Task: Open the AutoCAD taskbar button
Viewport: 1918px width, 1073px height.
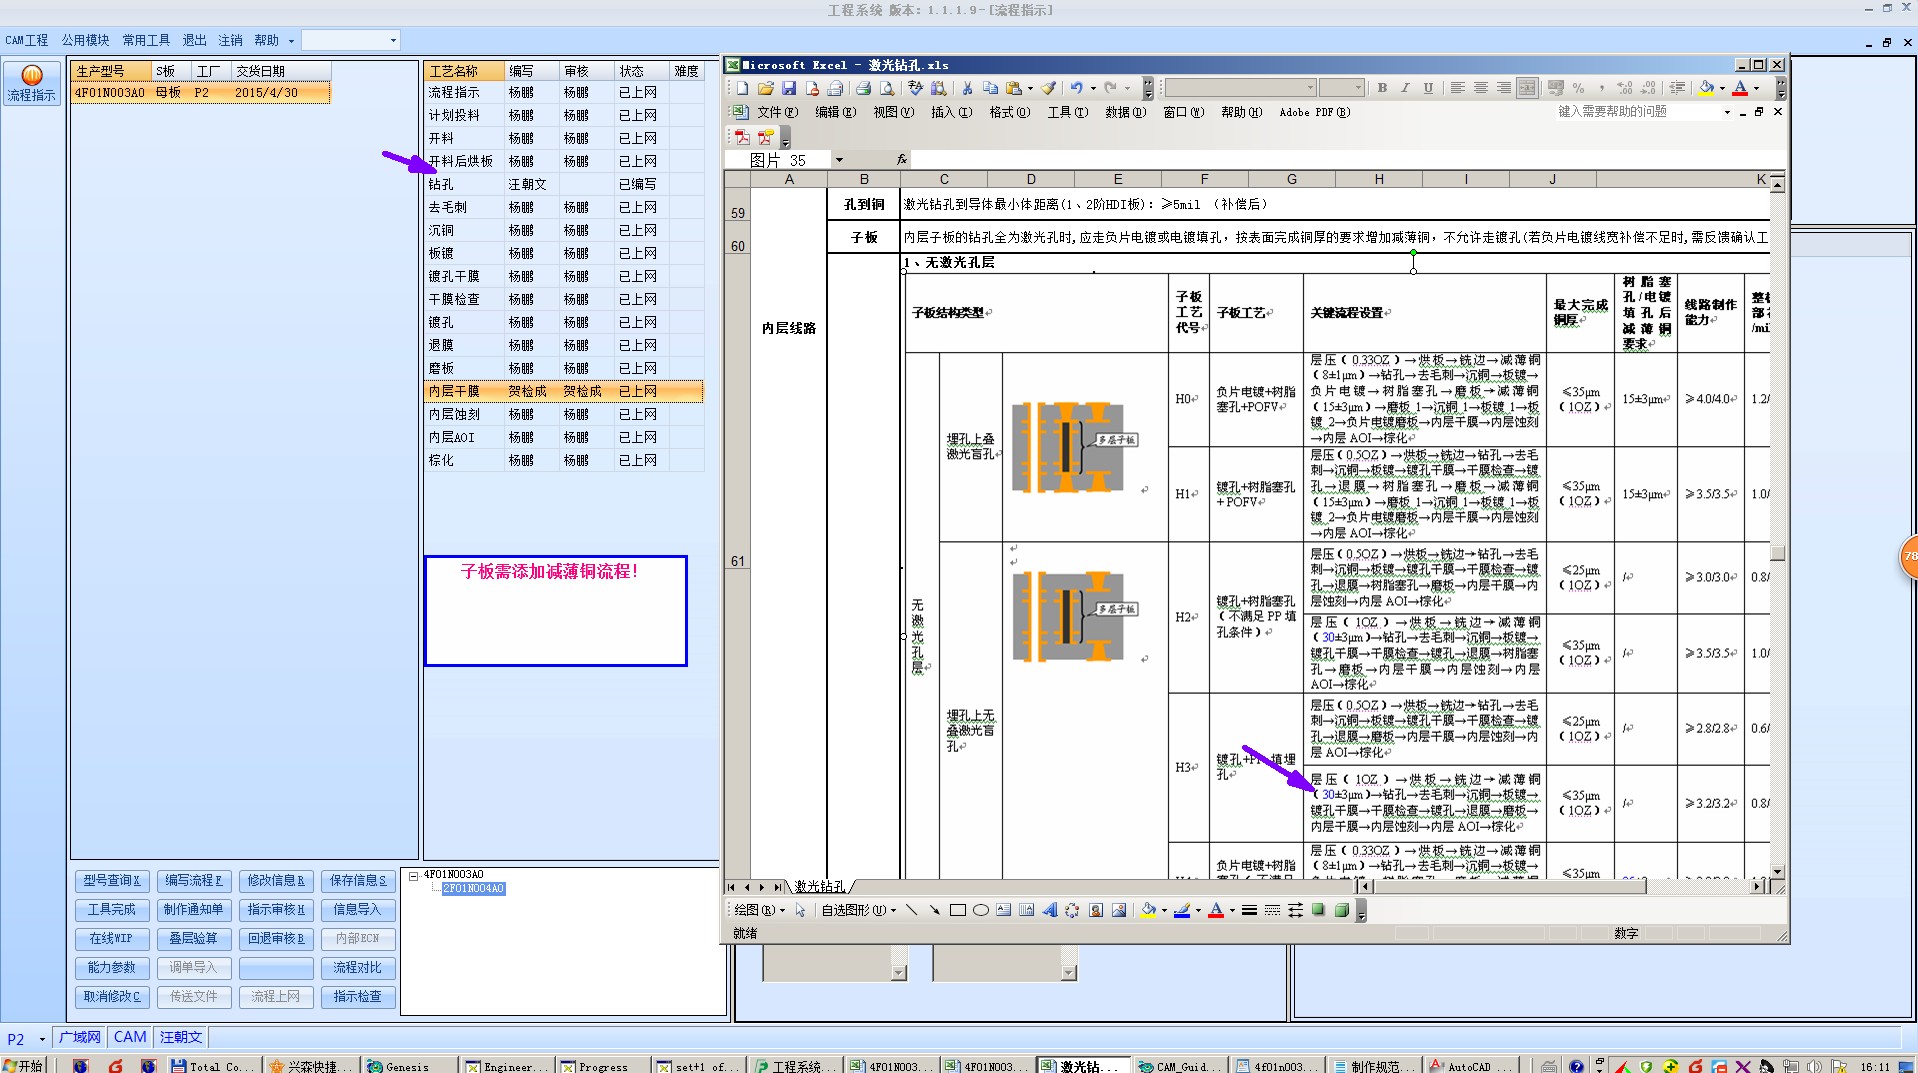Action: pos(1469,1066)
